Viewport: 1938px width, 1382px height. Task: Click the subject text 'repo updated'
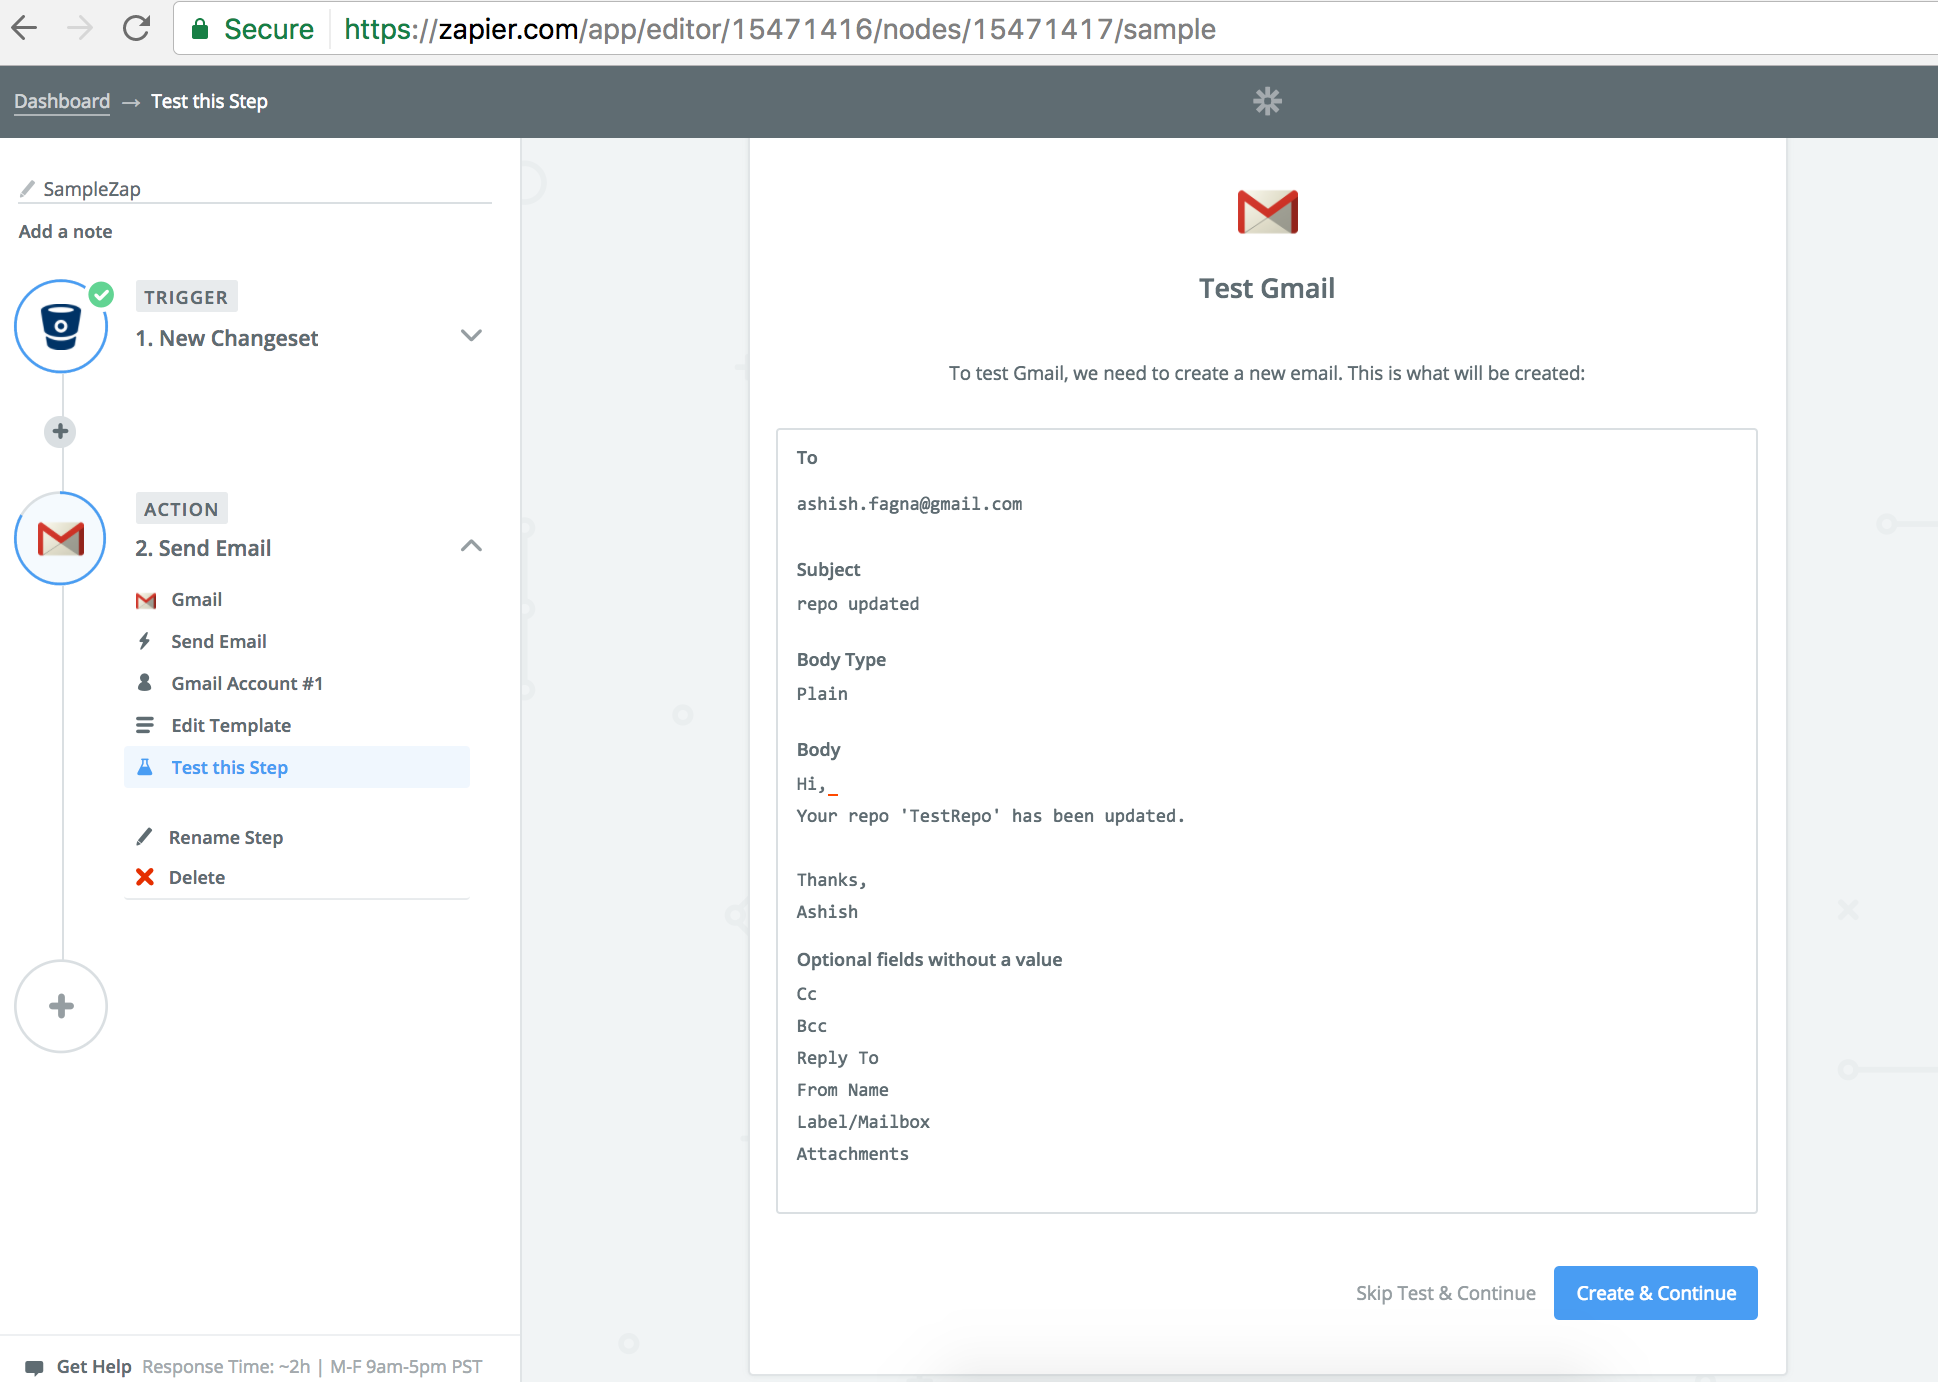pyautogui.click(x=858, y=604)
